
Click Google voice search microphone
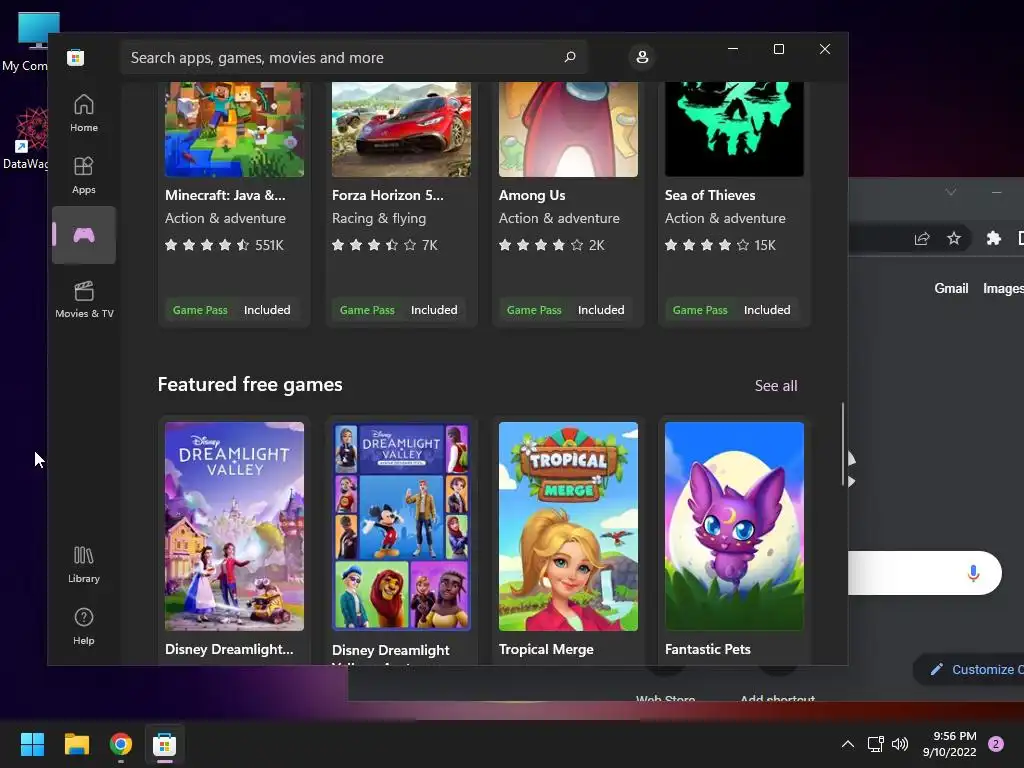(x=973, y=573)
